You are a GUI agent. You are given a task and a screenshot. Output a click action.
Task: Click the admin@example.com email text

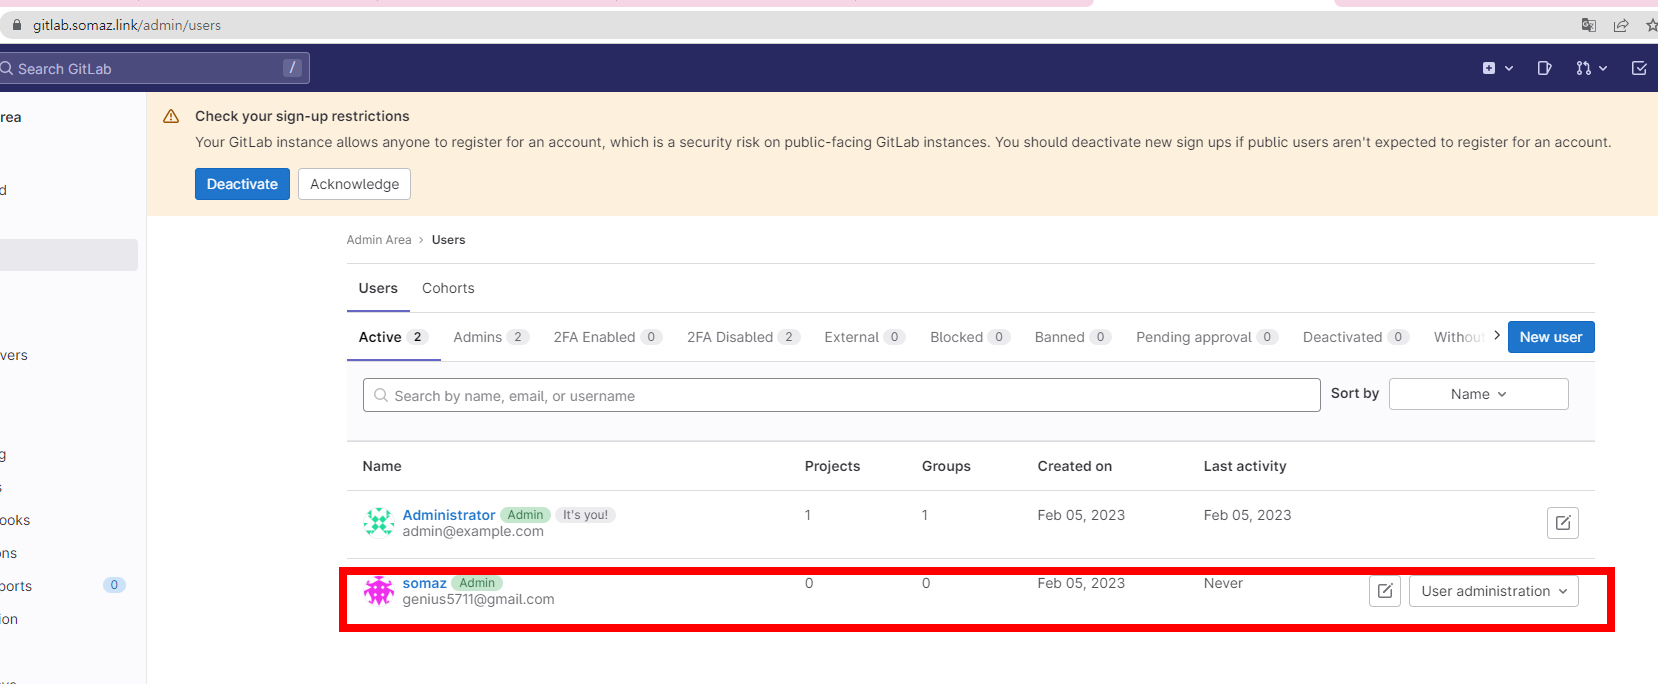[473, 531]
